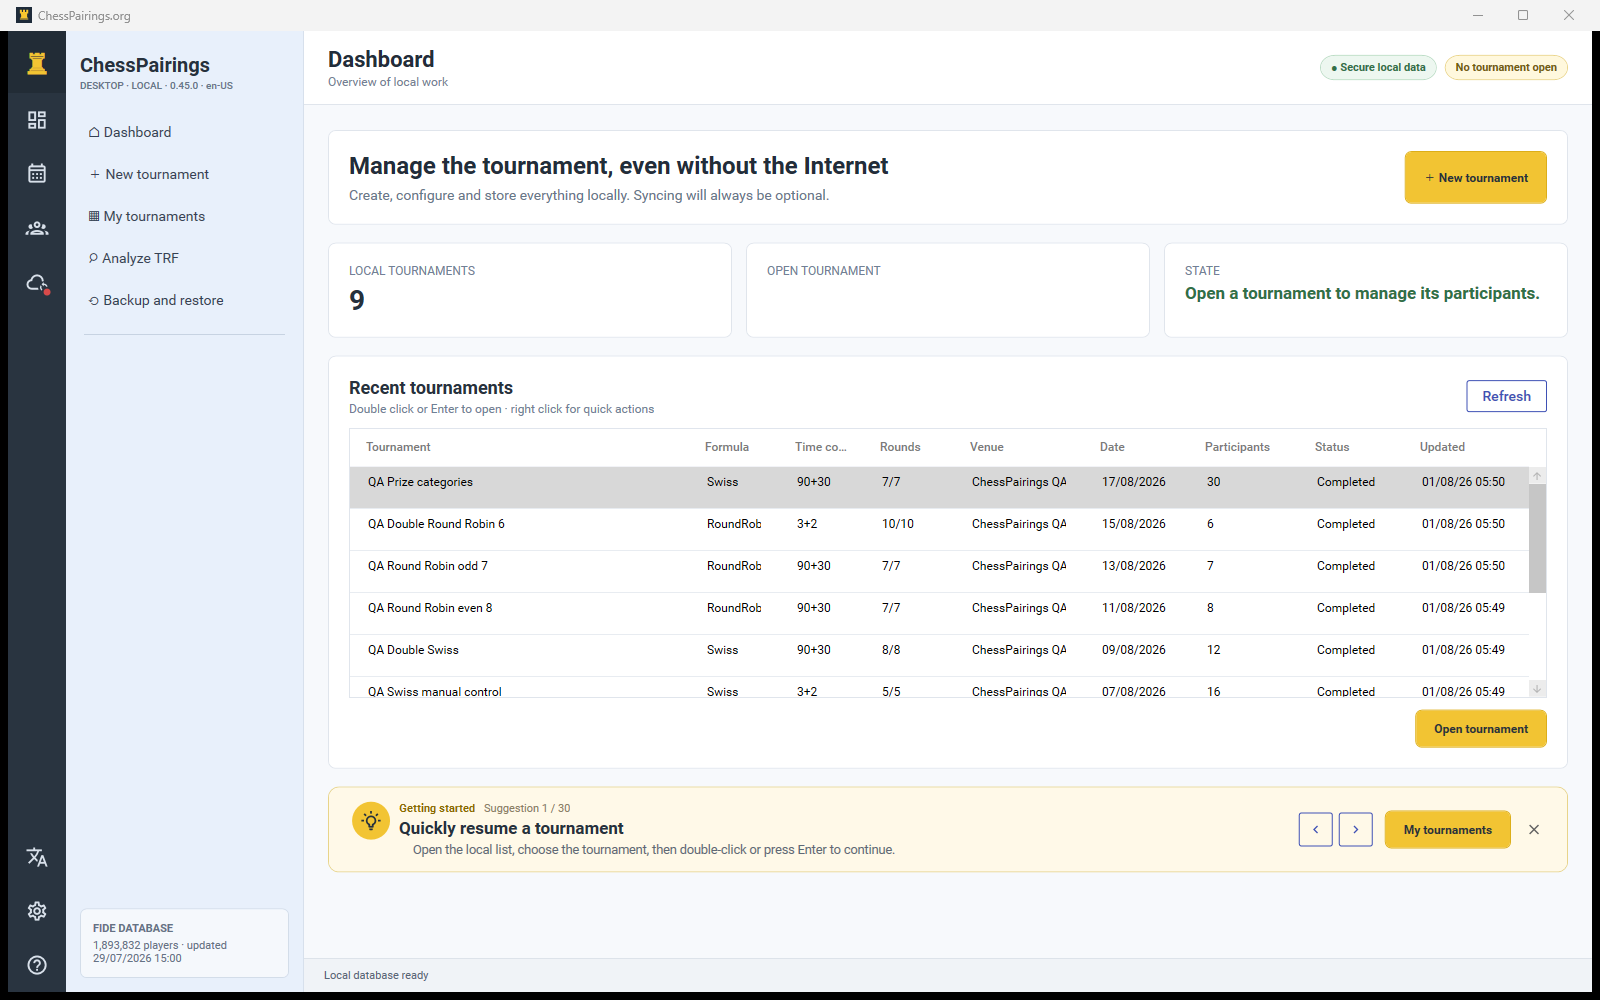The height and width of the screenshot is (1000, 1600).
Task: Click the 10/10 rounds cell
Action: tap(898, 524)
